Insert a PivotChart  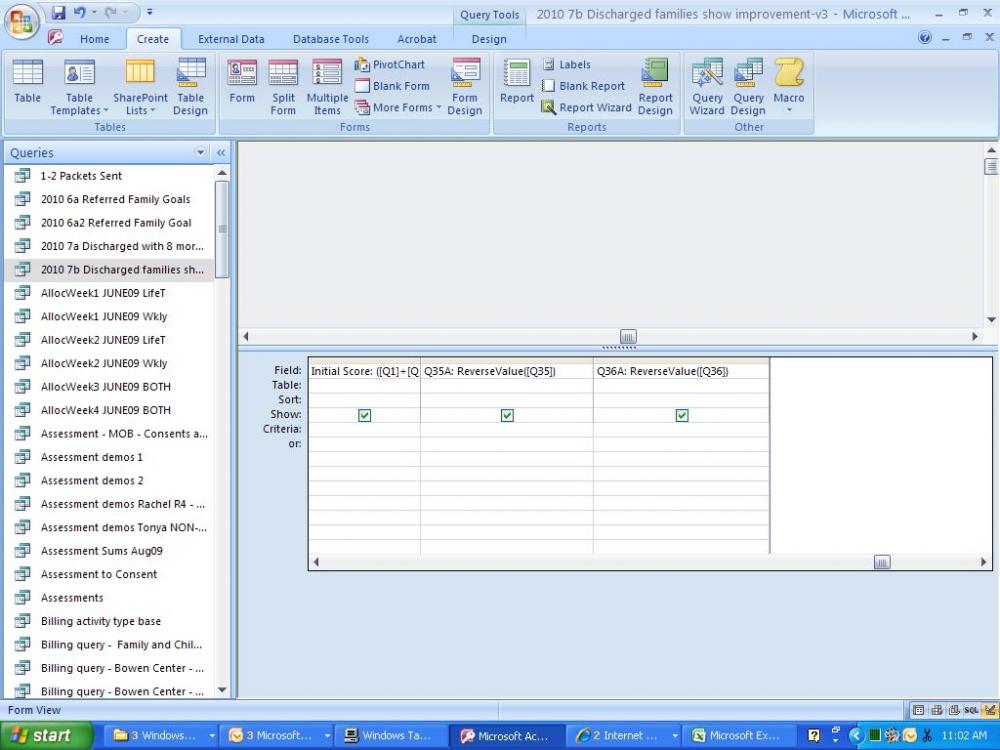(390, 64)
